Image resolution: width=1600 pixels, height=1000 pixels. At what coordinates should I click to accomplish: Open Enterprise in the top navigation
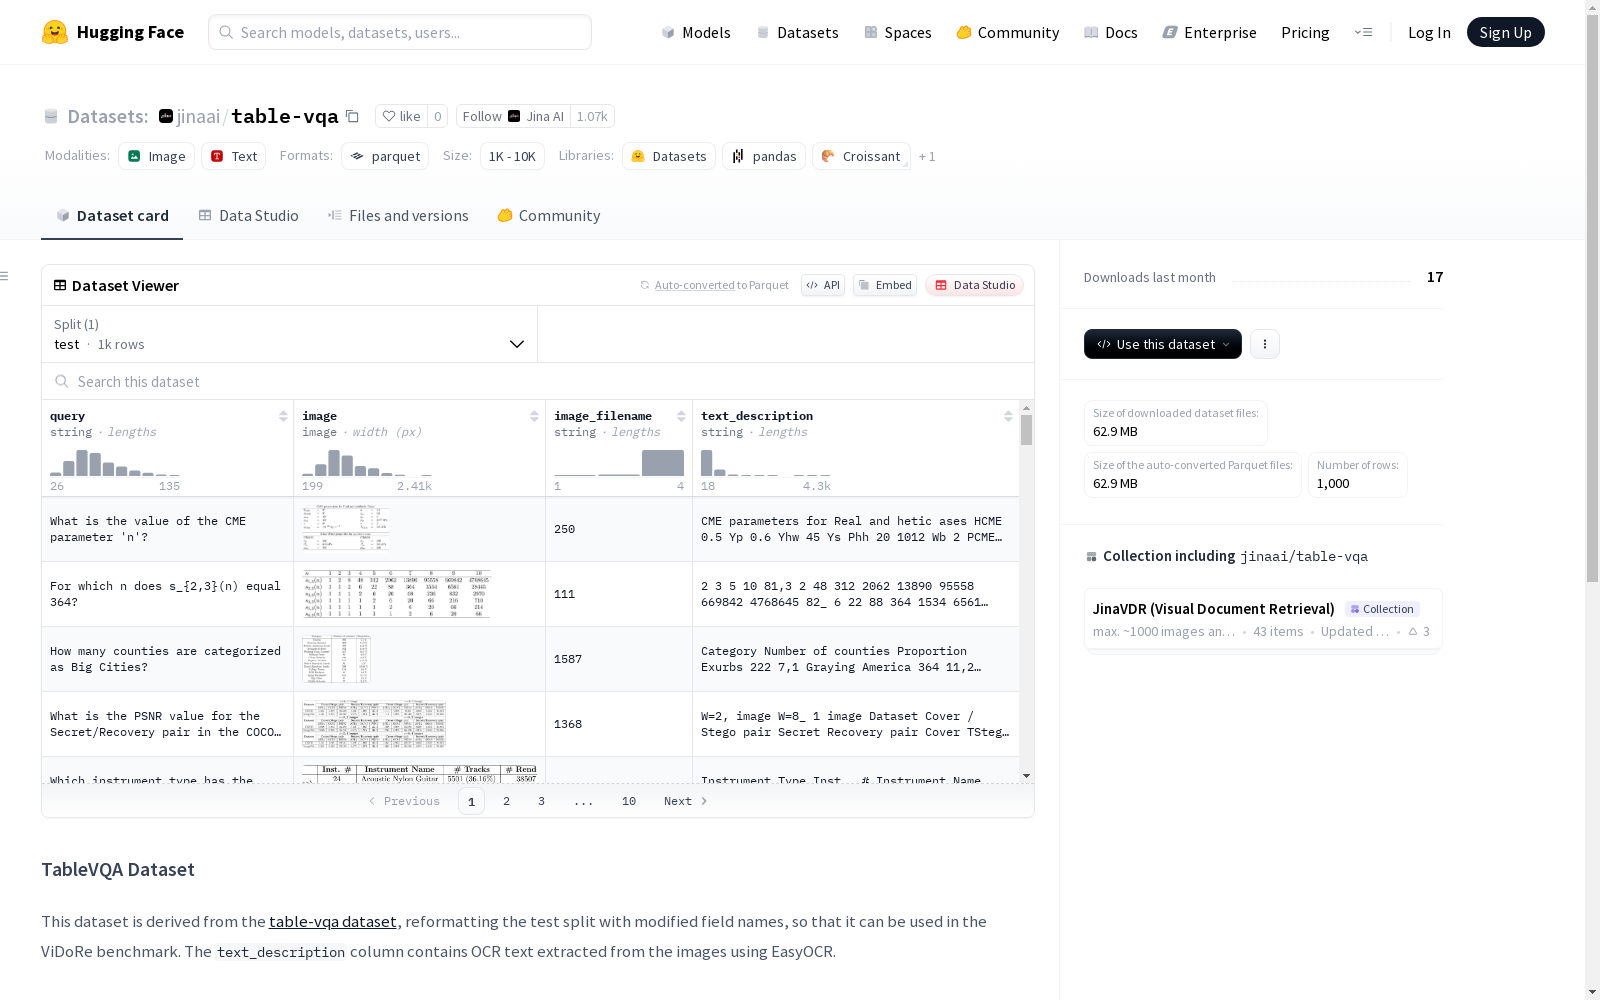point(1209,32)
